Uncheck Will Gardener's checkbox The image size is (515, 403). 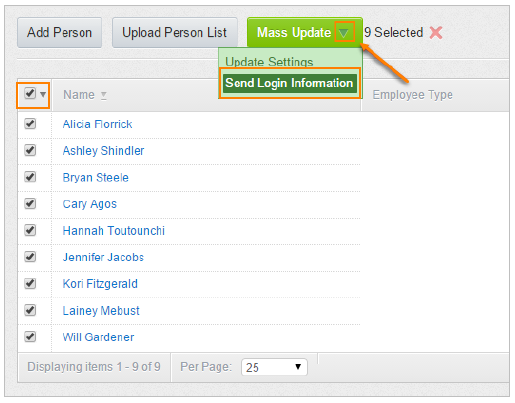[30, 337]
